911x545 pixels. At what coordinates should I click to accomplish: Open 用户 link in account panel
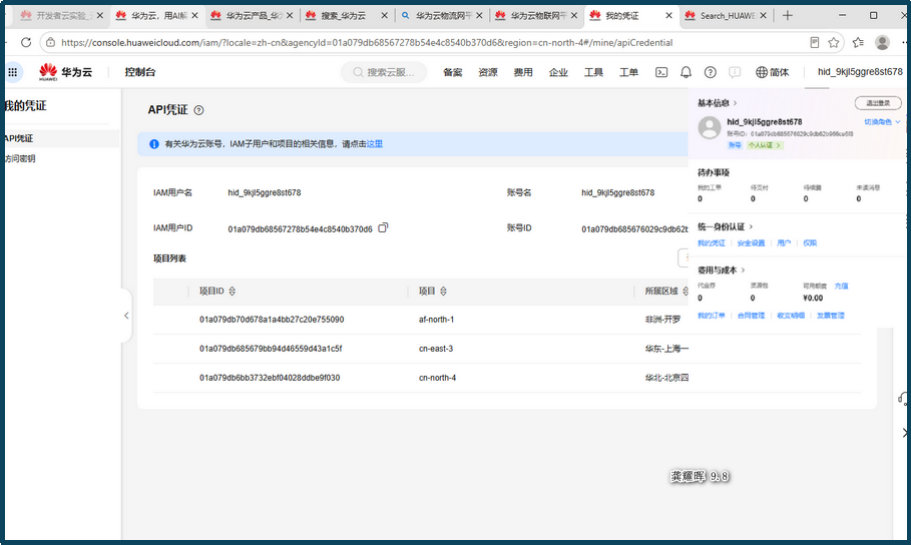(x=784, y=243)
